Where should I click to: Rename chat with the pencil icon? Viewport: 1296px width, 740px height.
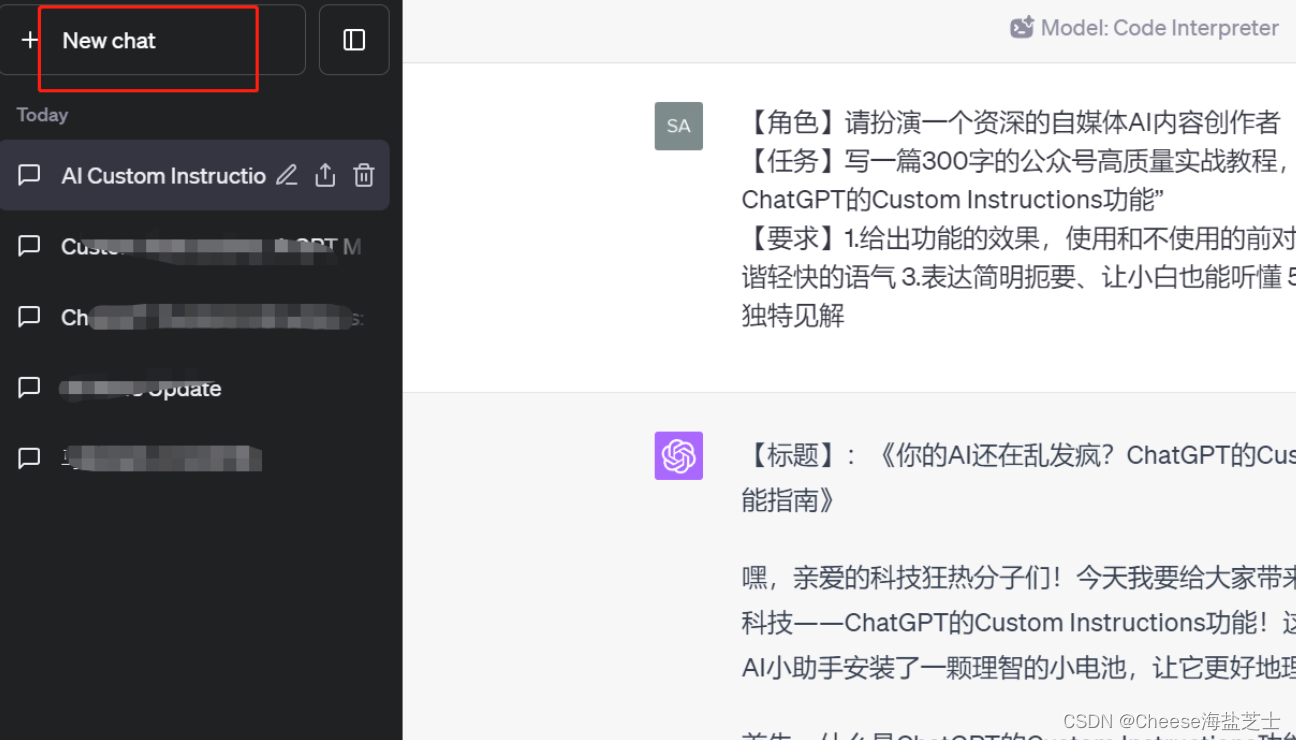click(x=287, y=175)
